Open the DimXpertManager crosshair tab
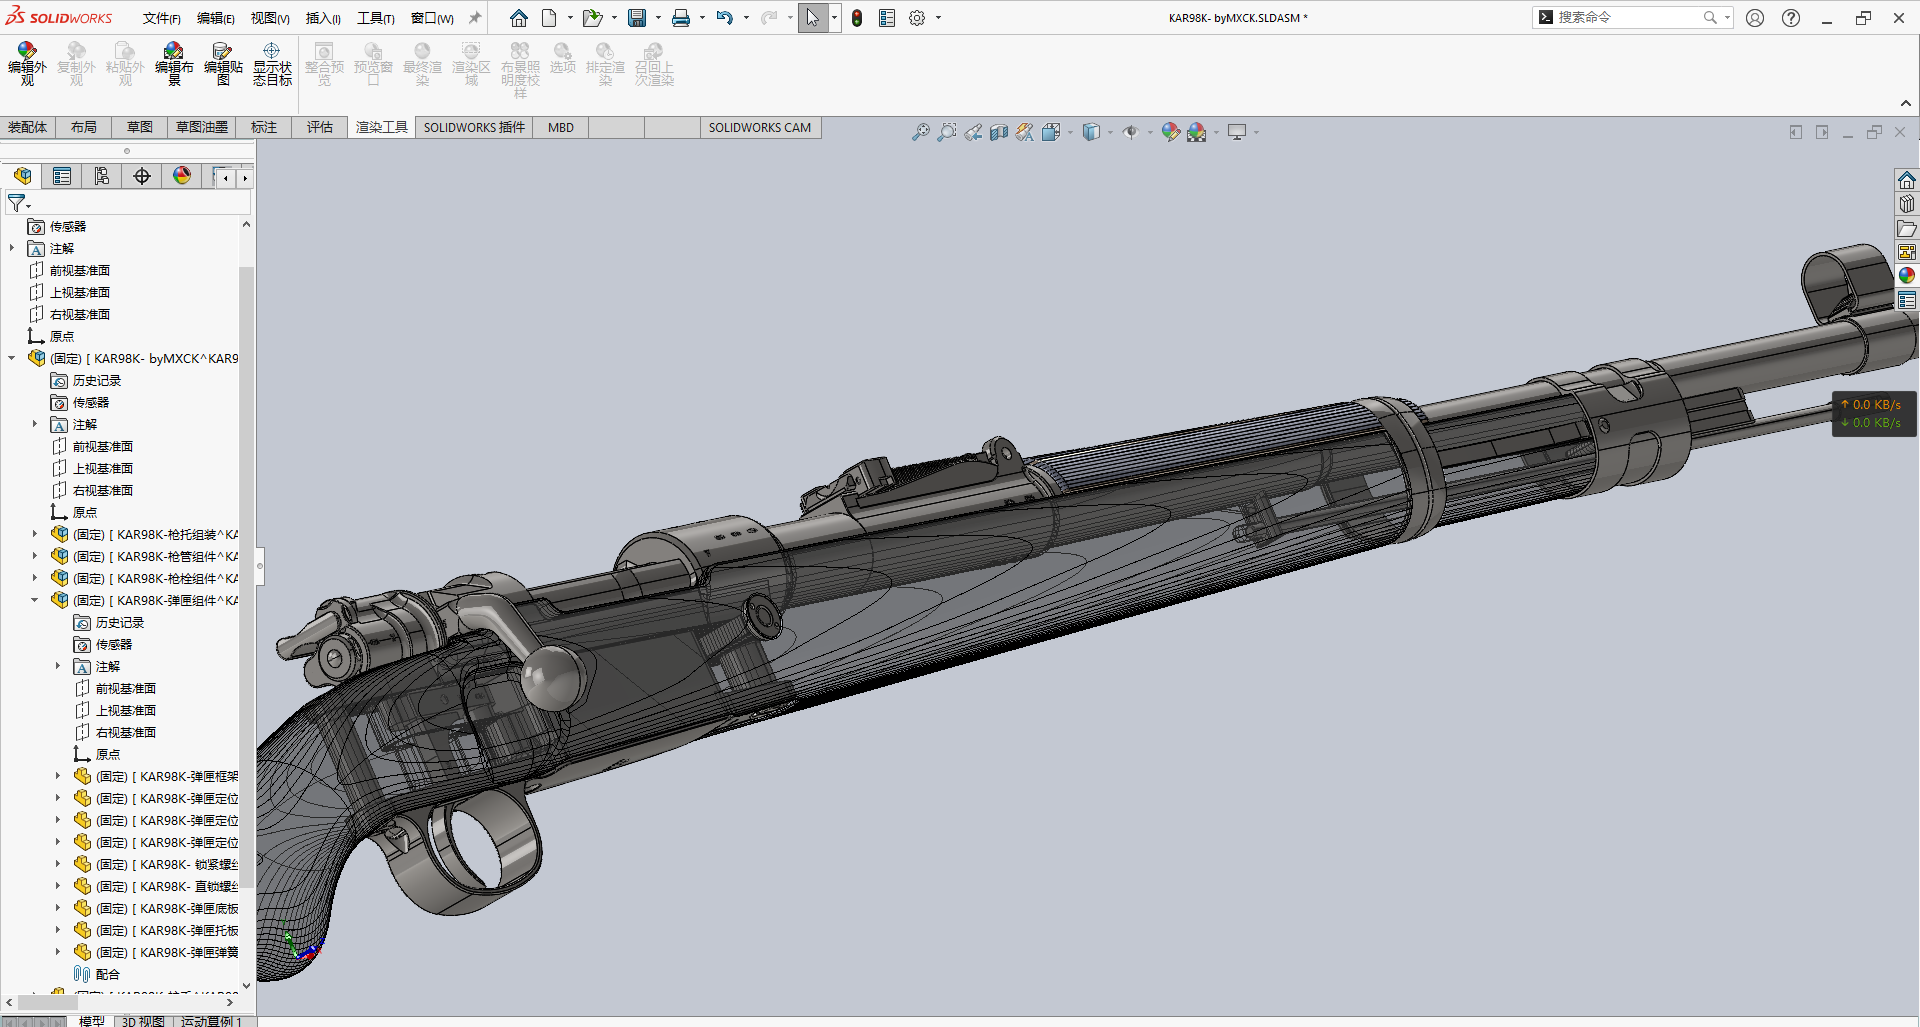 tap(142, 177)
